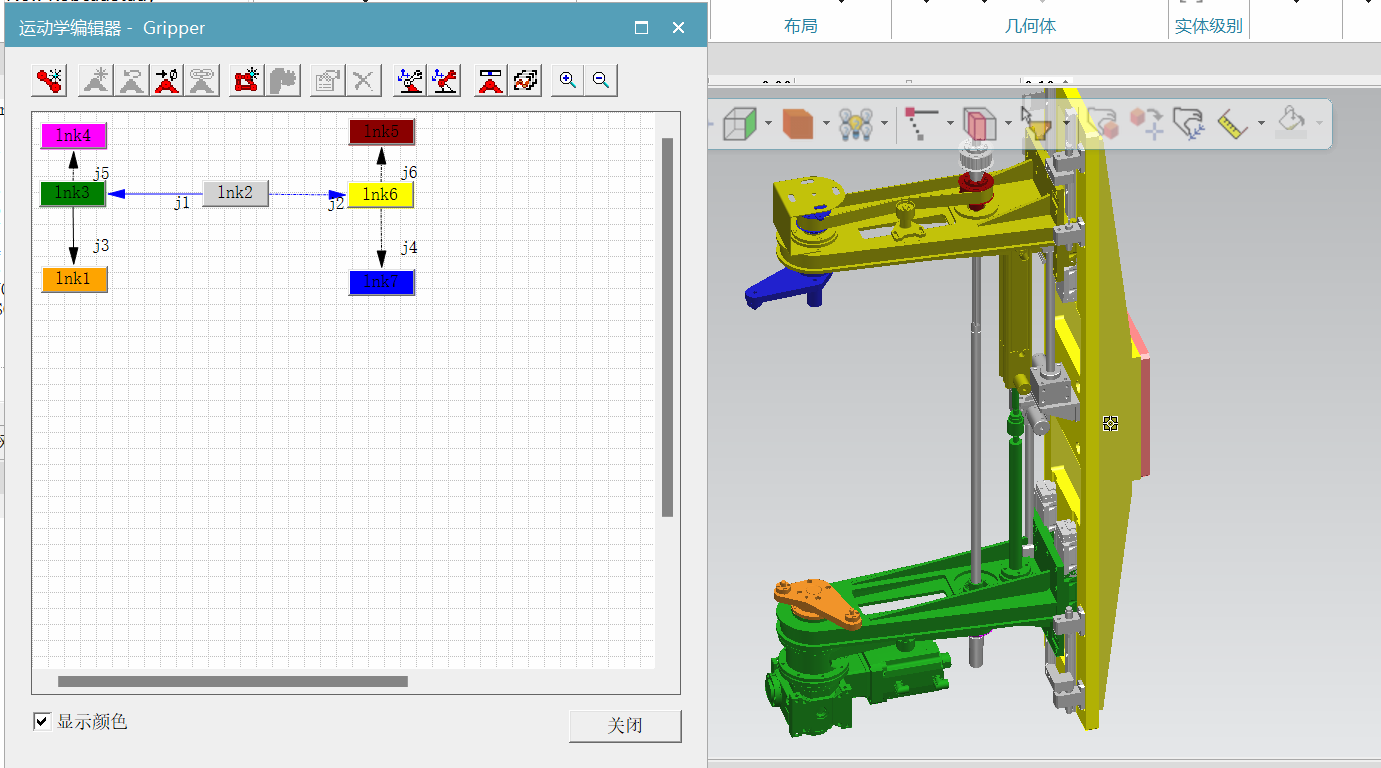Click the 几何体 ribbon group label
The width and height of the screenshot is (1381, 768).
(1030, 26)
